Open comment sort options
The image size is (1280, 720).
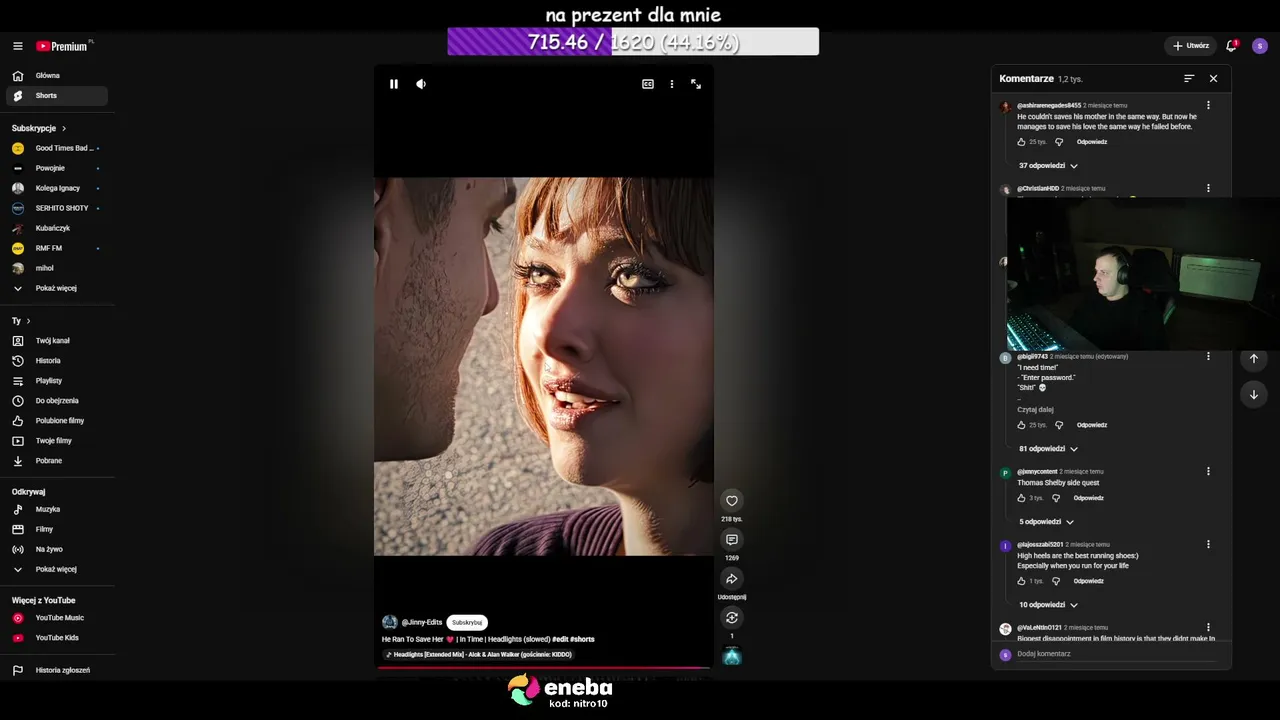tap(1189, 78)
